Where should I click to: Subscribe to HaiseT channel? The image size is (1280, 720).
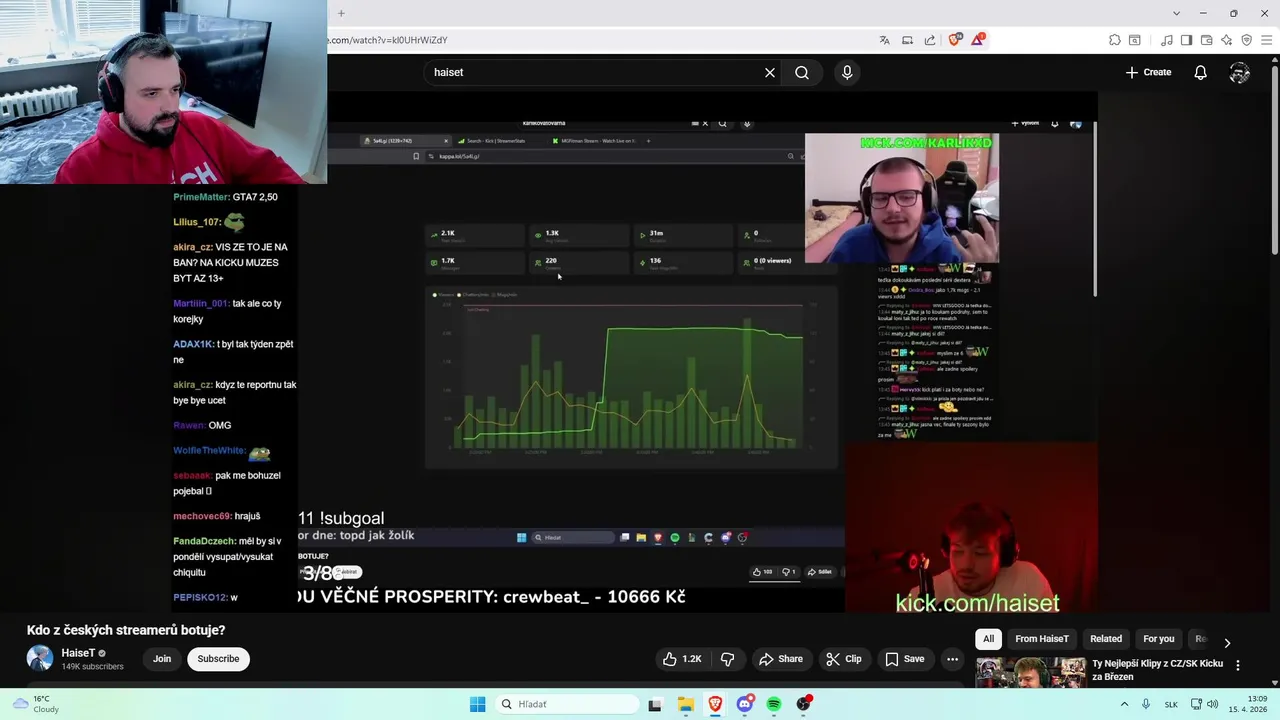click(x=218, y=659)
